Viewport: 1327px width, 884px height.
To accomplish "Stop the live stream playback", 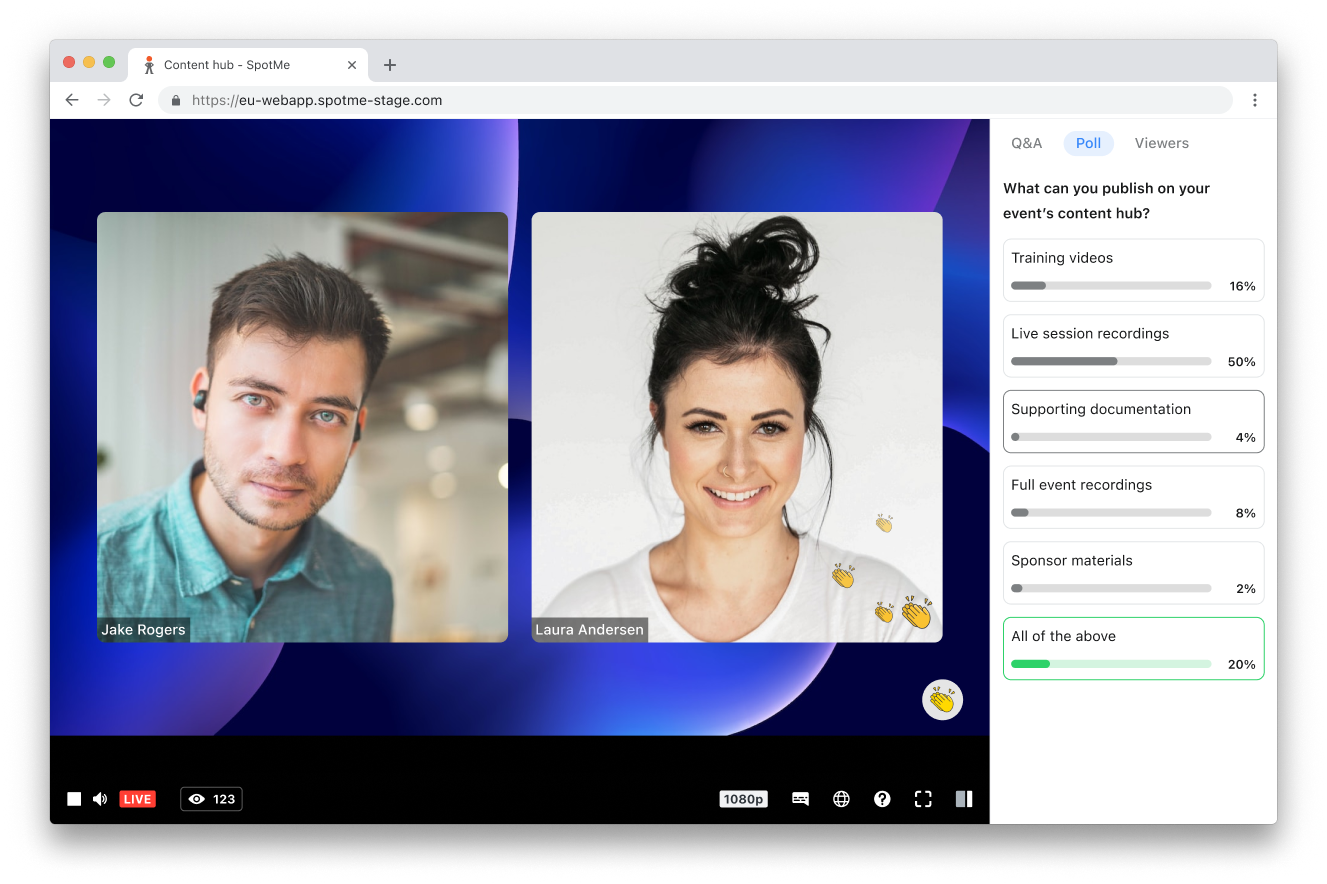I will (x=74, y=799).
